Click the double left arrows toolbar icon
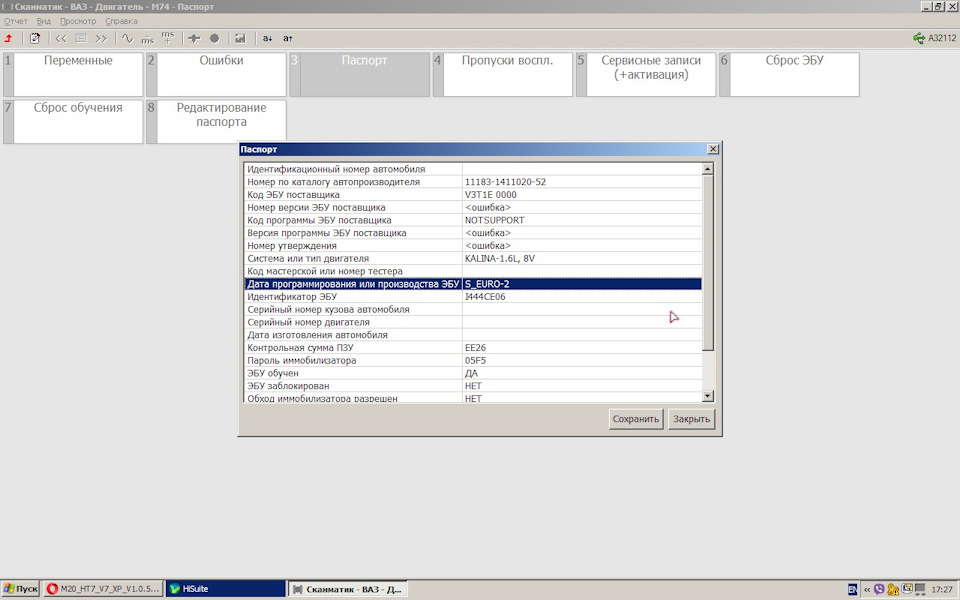 coord(61,39)
